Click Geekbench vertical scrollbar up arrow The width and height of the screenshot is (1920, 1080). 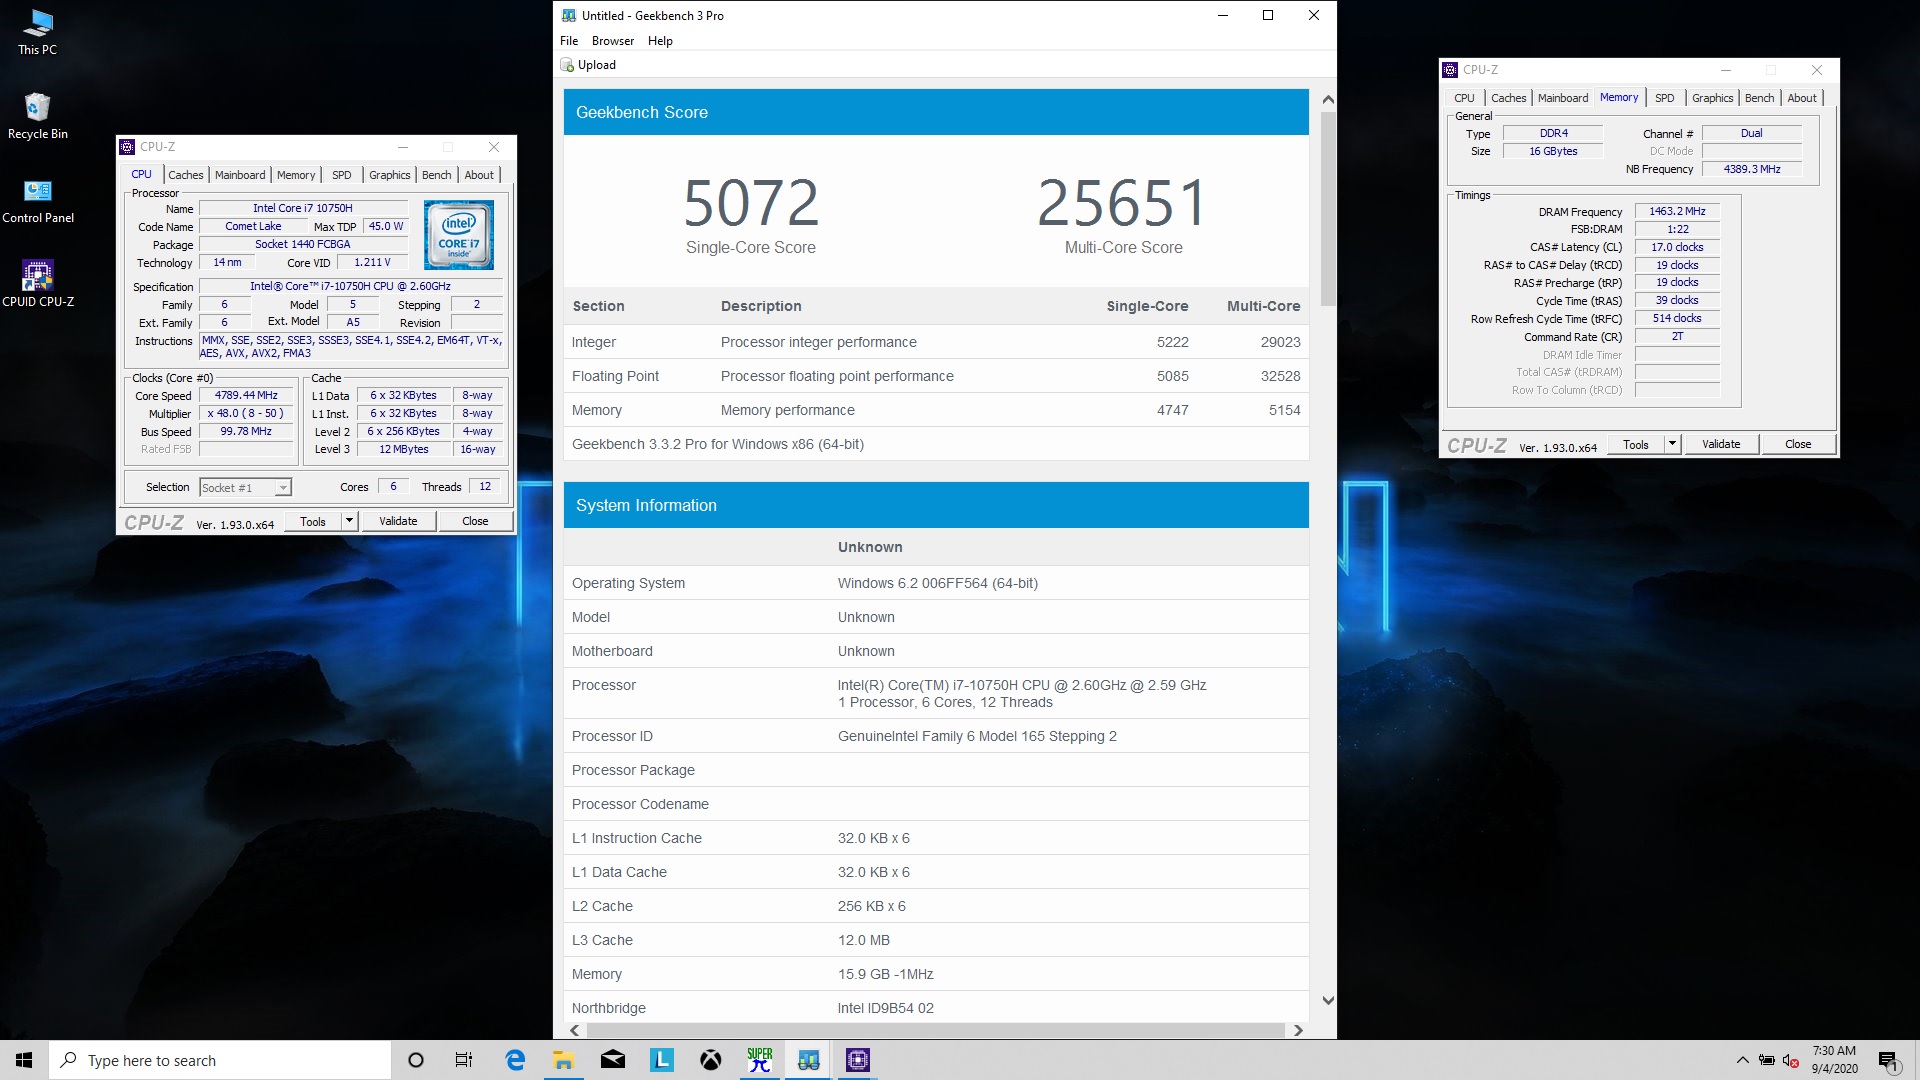pyautogui.click(x=1328, y=99)
